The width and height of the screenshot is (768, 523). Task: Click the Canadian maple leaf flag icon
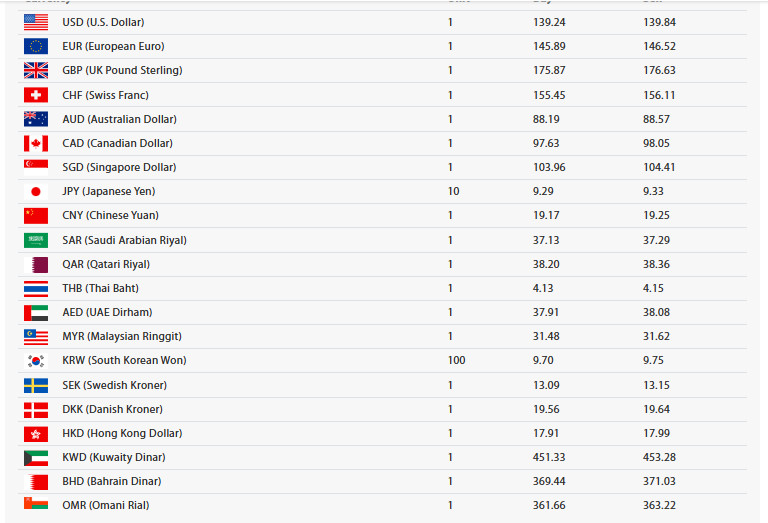coord(36,143)
